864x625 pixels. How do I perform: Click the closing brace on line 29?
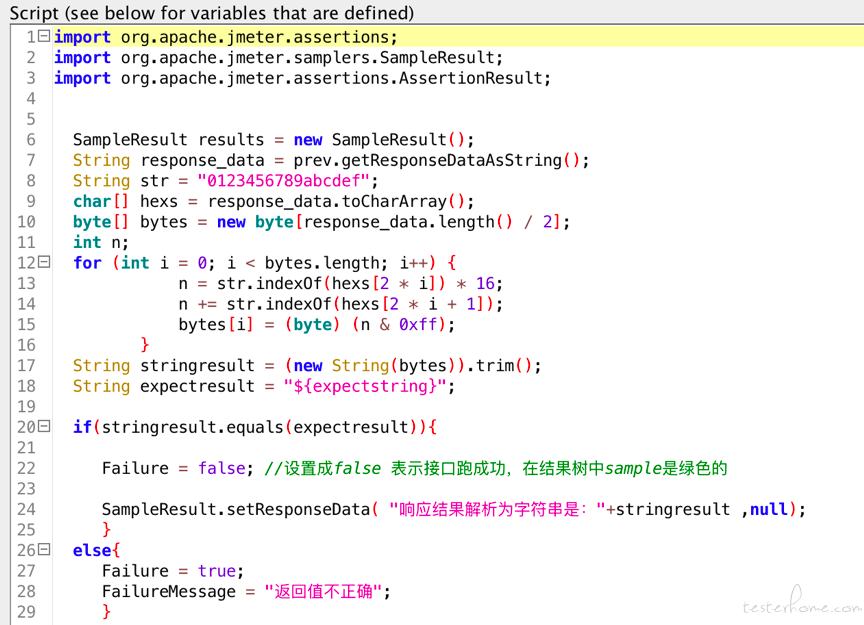pyautogui.click(x=106, y=612)
